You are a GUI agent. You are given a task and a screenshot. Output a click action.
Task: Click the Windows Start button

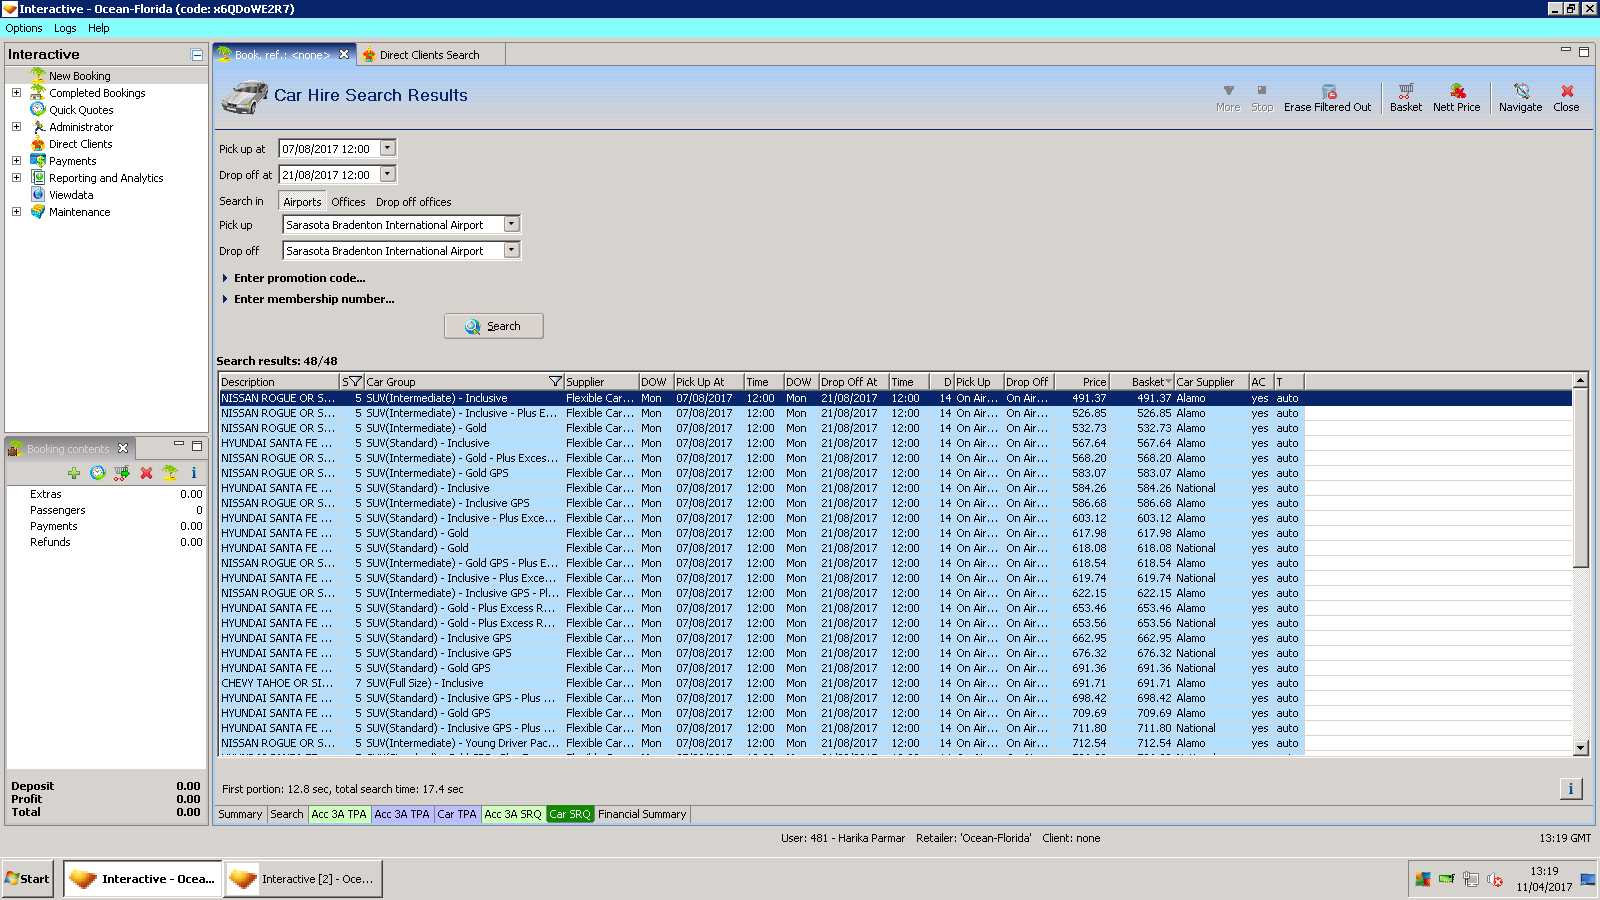[28, 879]
